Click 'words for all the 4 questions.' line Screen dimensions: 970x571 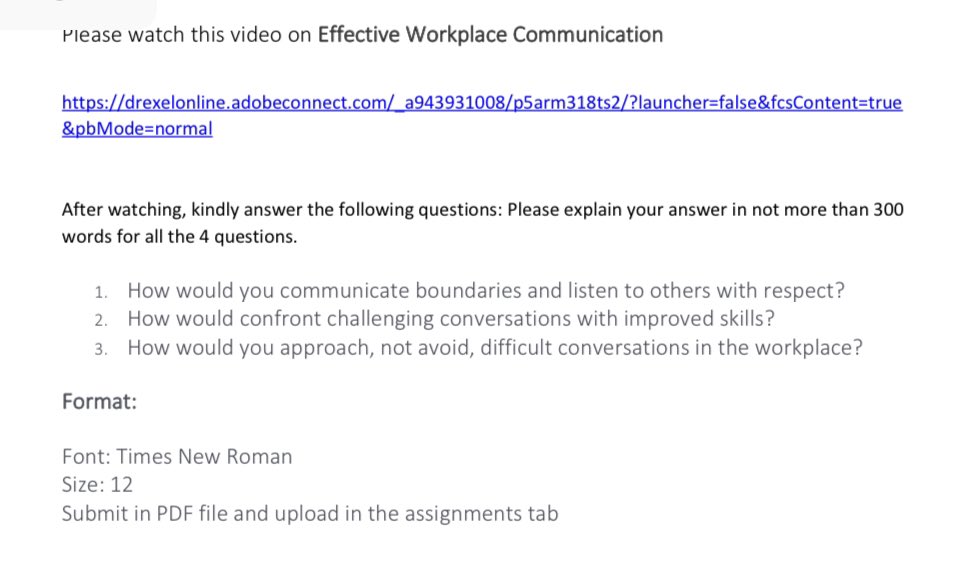[x=179, y=237]
